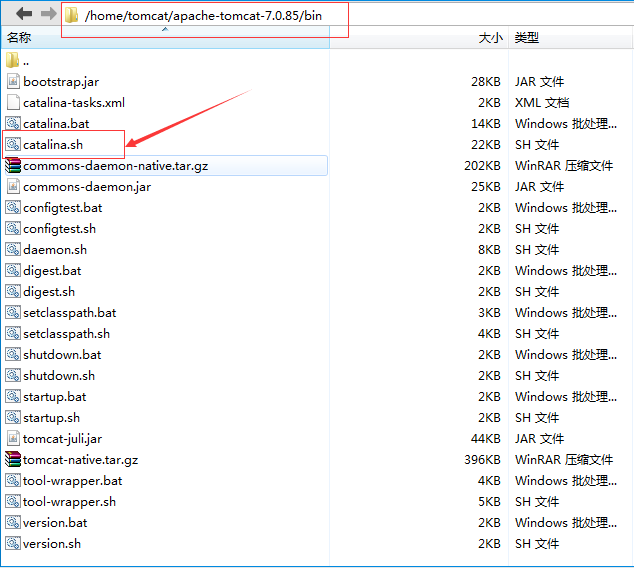634x568 pixels.
Task: Click the 22KB size of catalina.sh
Action: [486, 145]
